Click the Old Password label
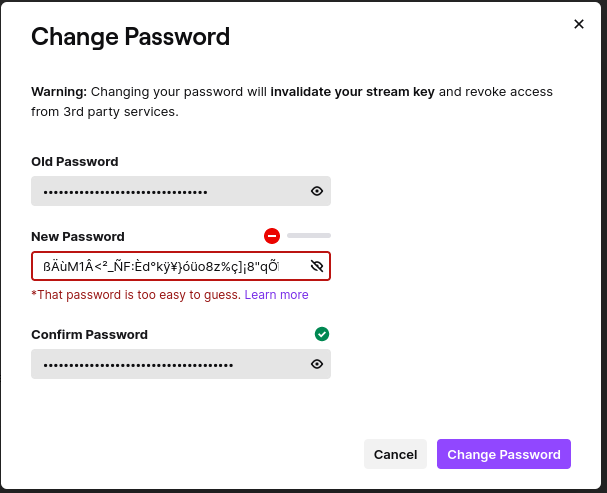The width and height of the screenshot is (607, 493). pyautogui.click(x=75, y=161)
